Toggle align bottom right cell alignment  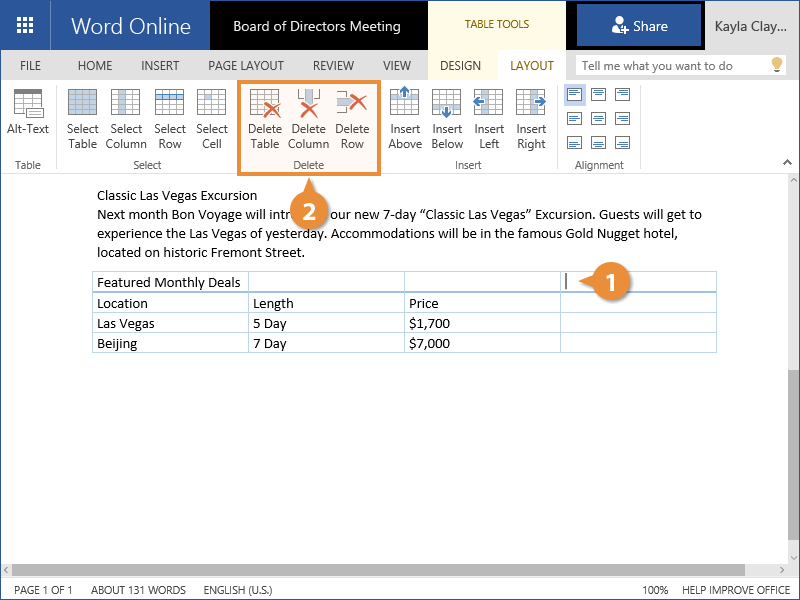tap(623, 143)
